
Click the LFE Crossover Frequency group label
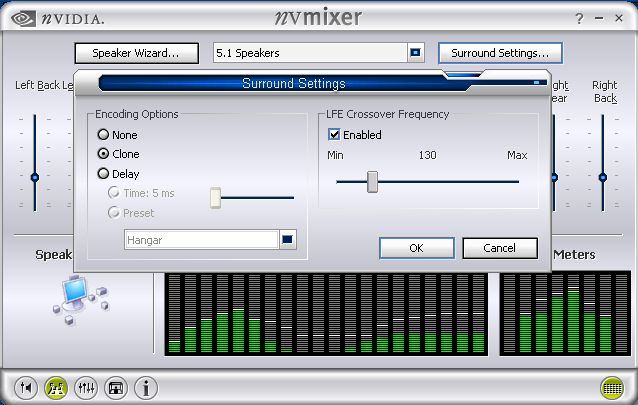(x=387, y=114)
